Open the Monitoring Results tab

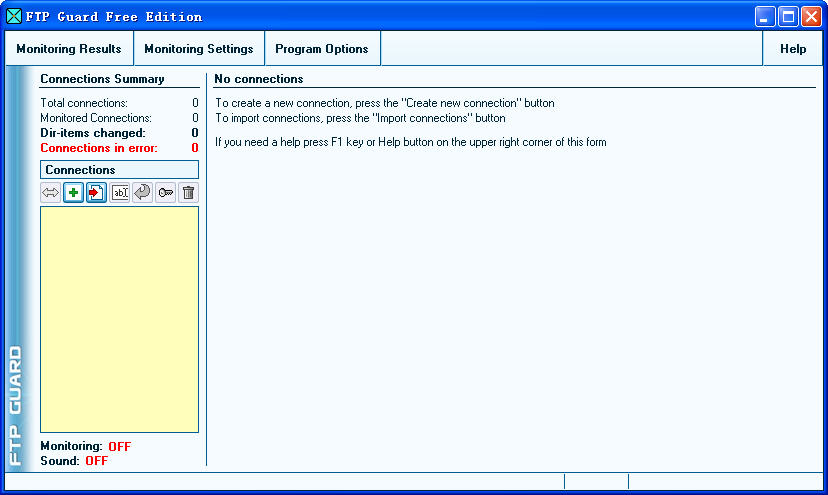click(69, 49)
